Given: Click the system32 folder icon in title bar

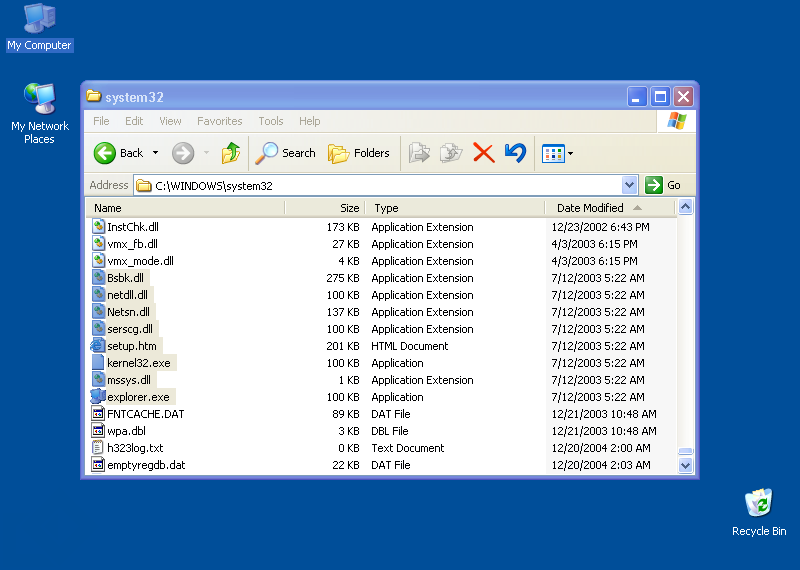Looking at the screenshot, I should click(x=93, y=96).
